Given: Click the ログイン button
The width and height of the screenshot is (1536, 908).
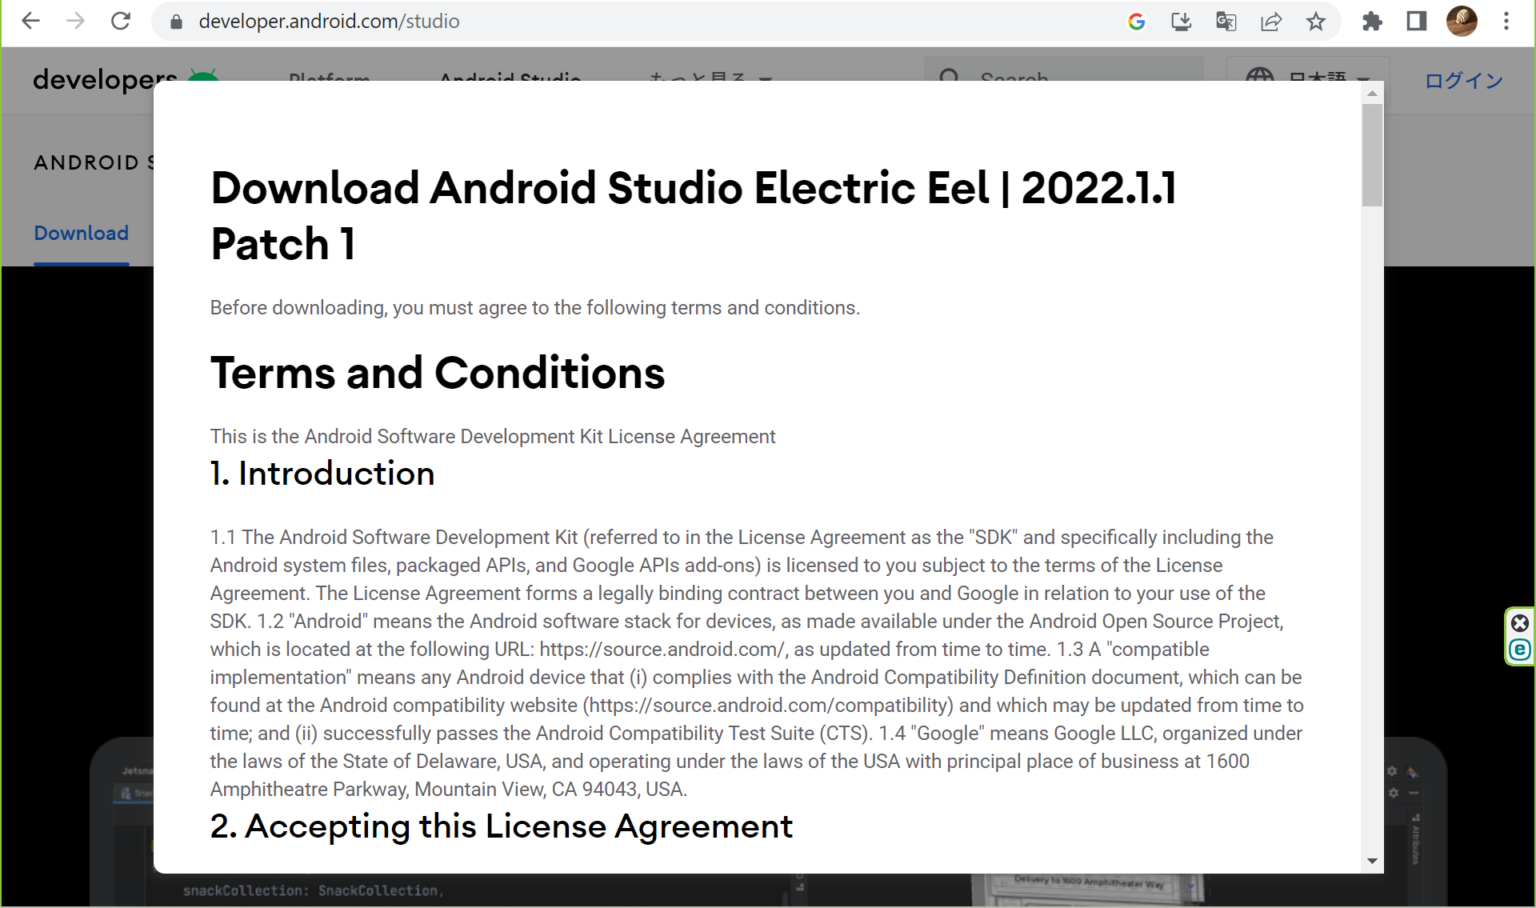Looking at the screenshot, I should click(1463, 80).
